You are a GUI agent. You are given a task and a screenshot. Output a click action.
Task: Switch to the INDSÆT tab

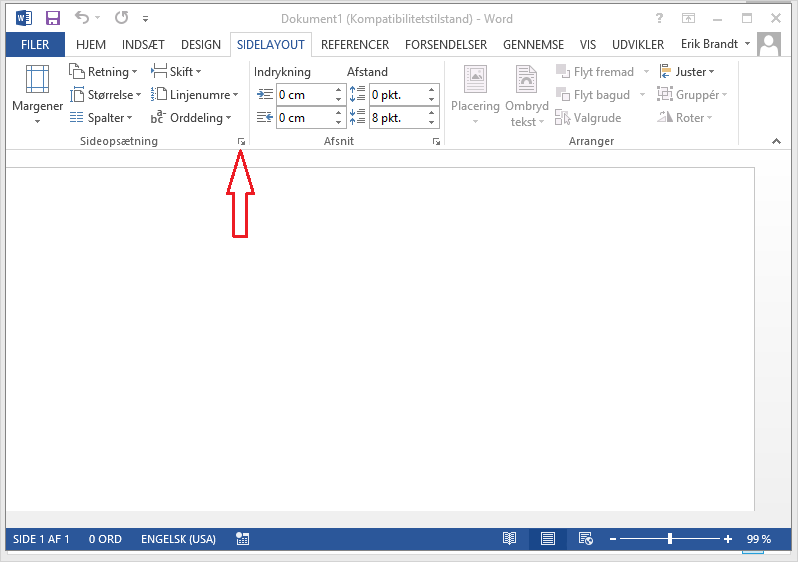(143, 45)
